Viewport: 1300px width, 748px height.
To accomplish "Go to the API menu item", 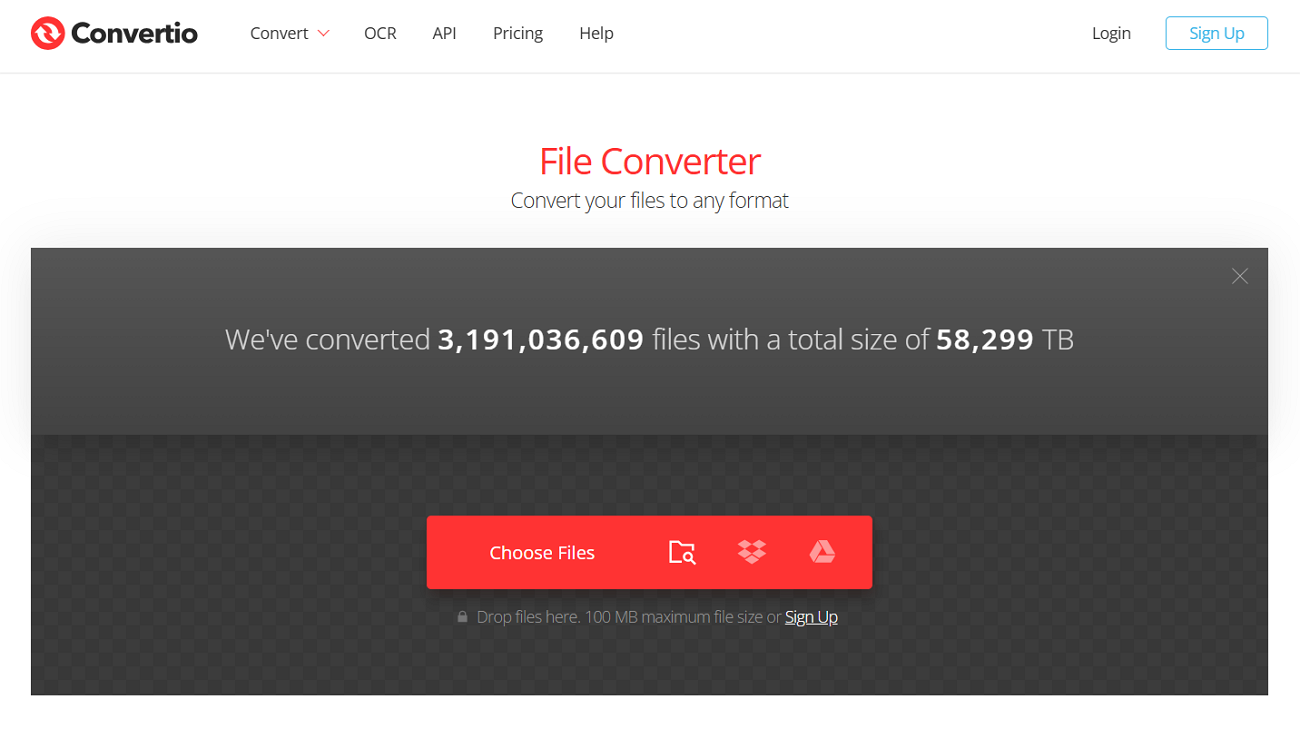I will (x=444, y=33).
